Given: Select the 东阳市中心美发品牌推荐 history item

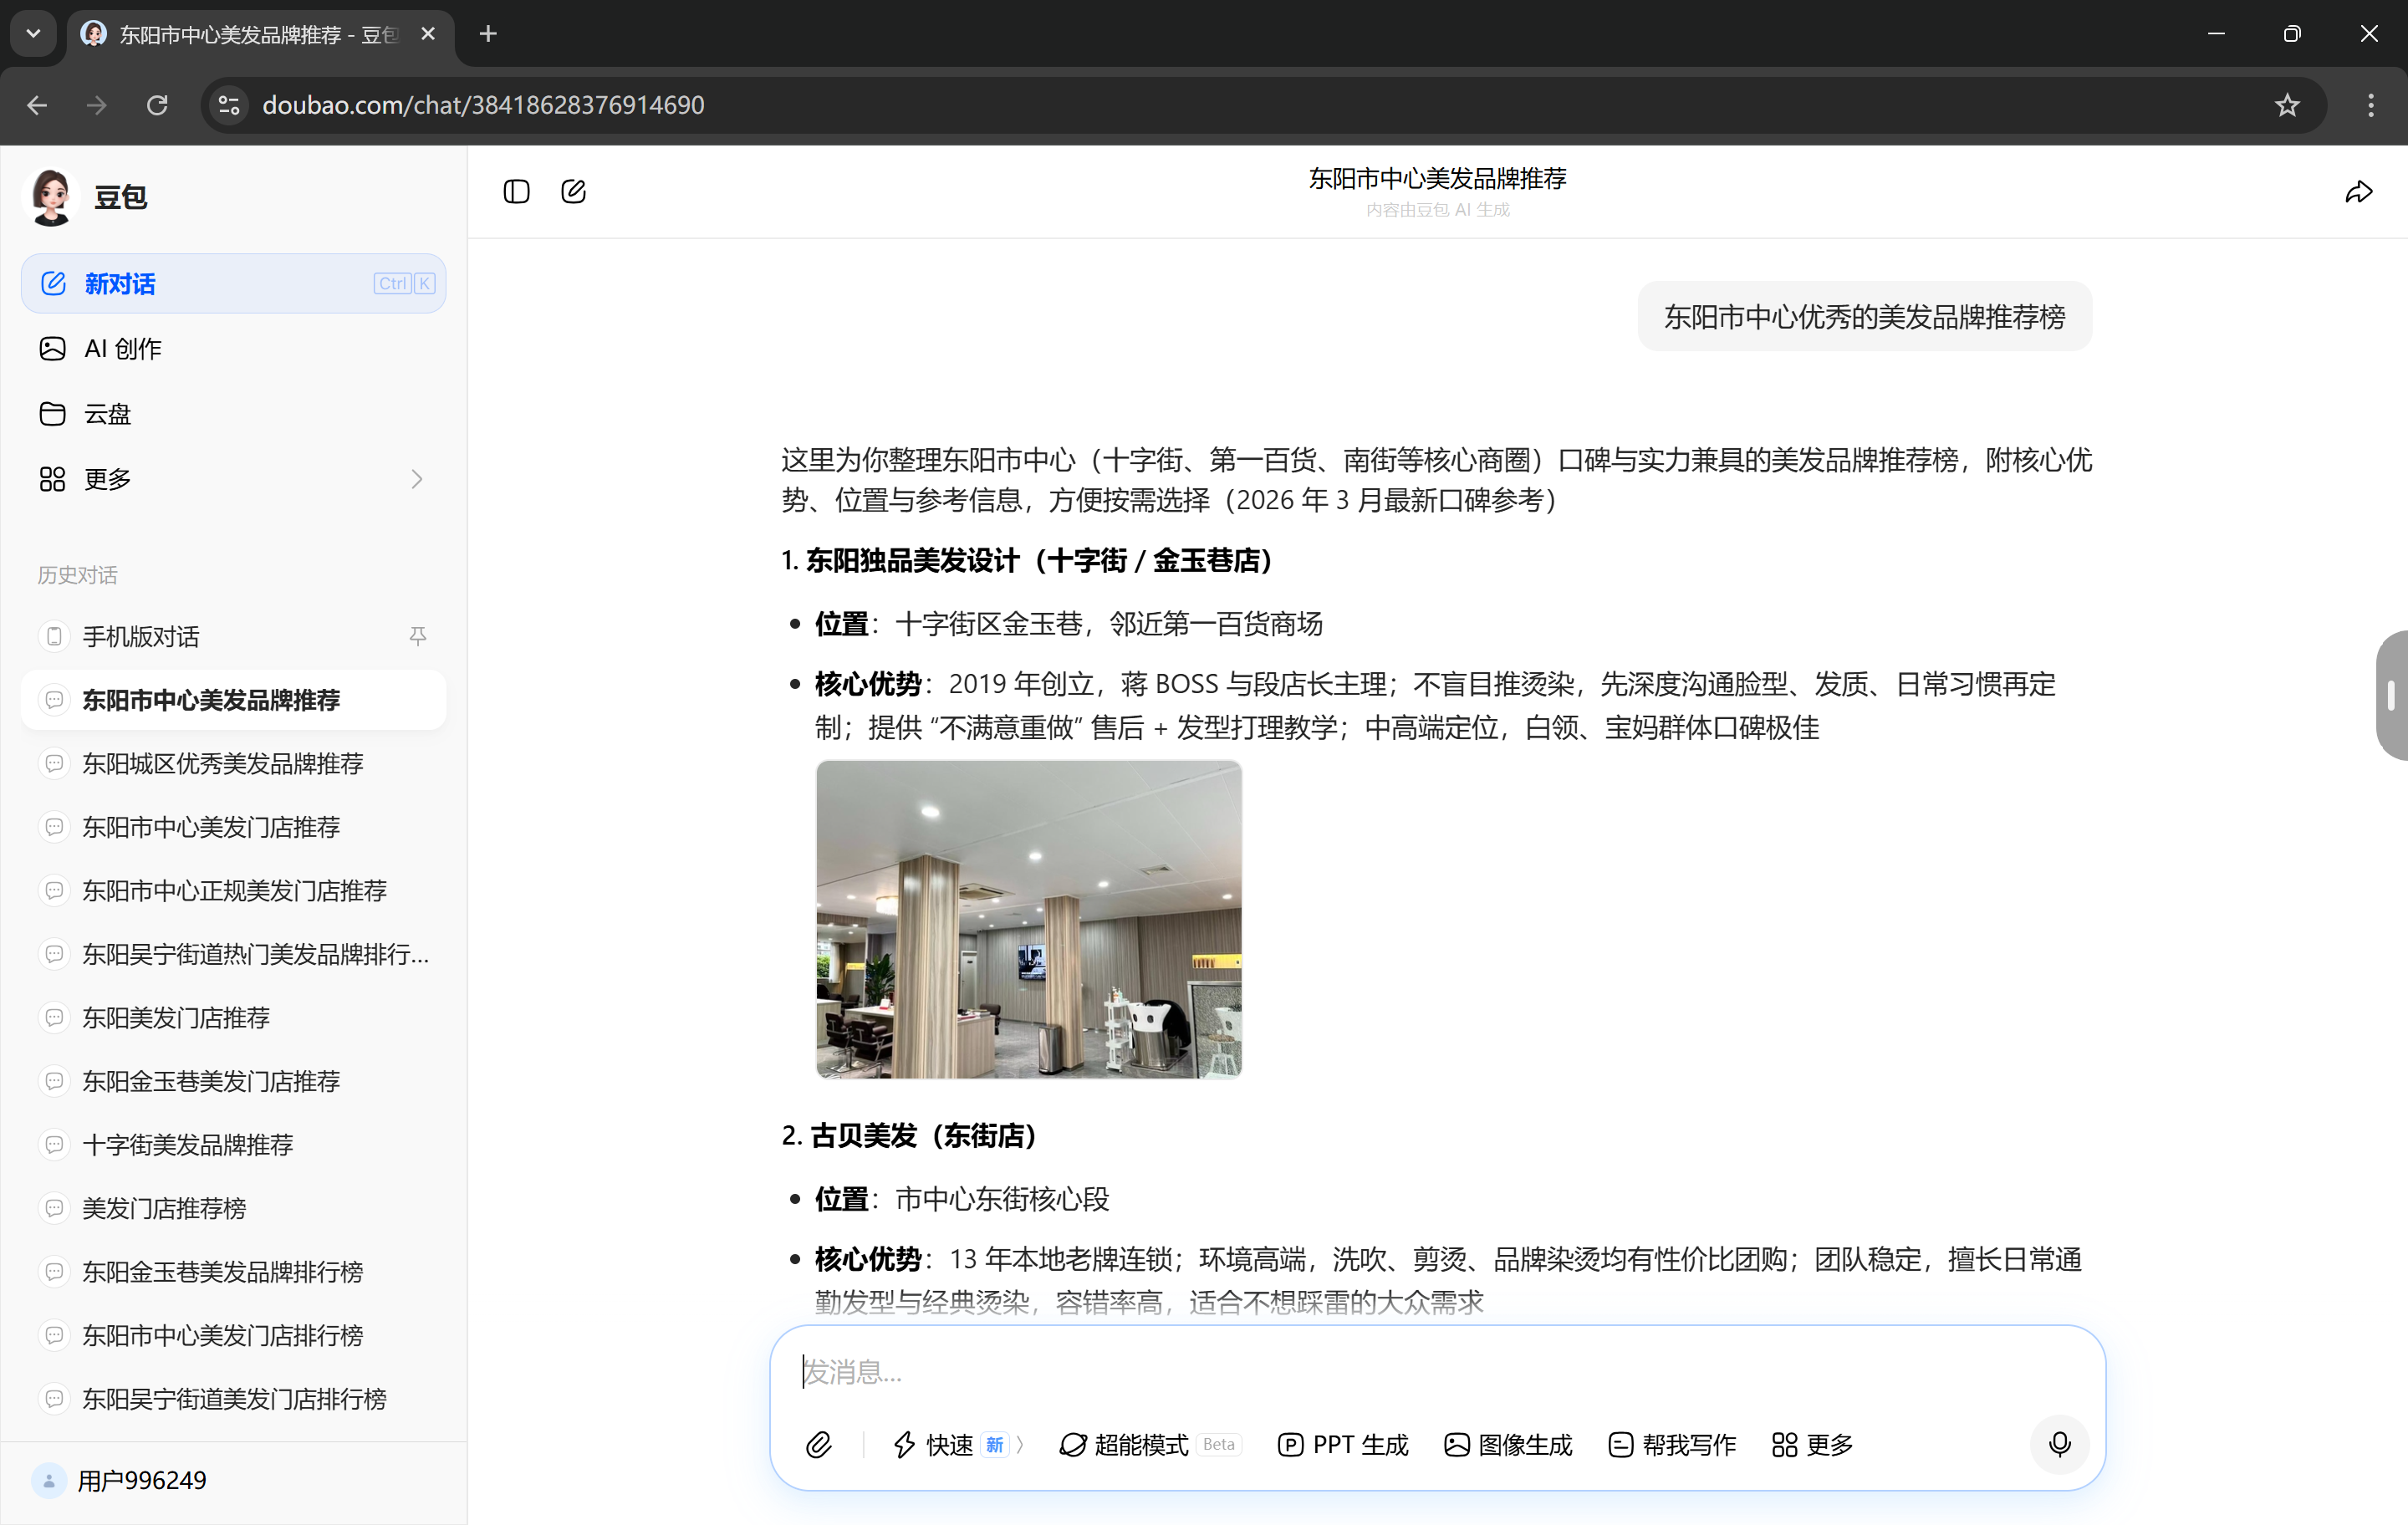Looking at the screenshot, I should [233, 700].
